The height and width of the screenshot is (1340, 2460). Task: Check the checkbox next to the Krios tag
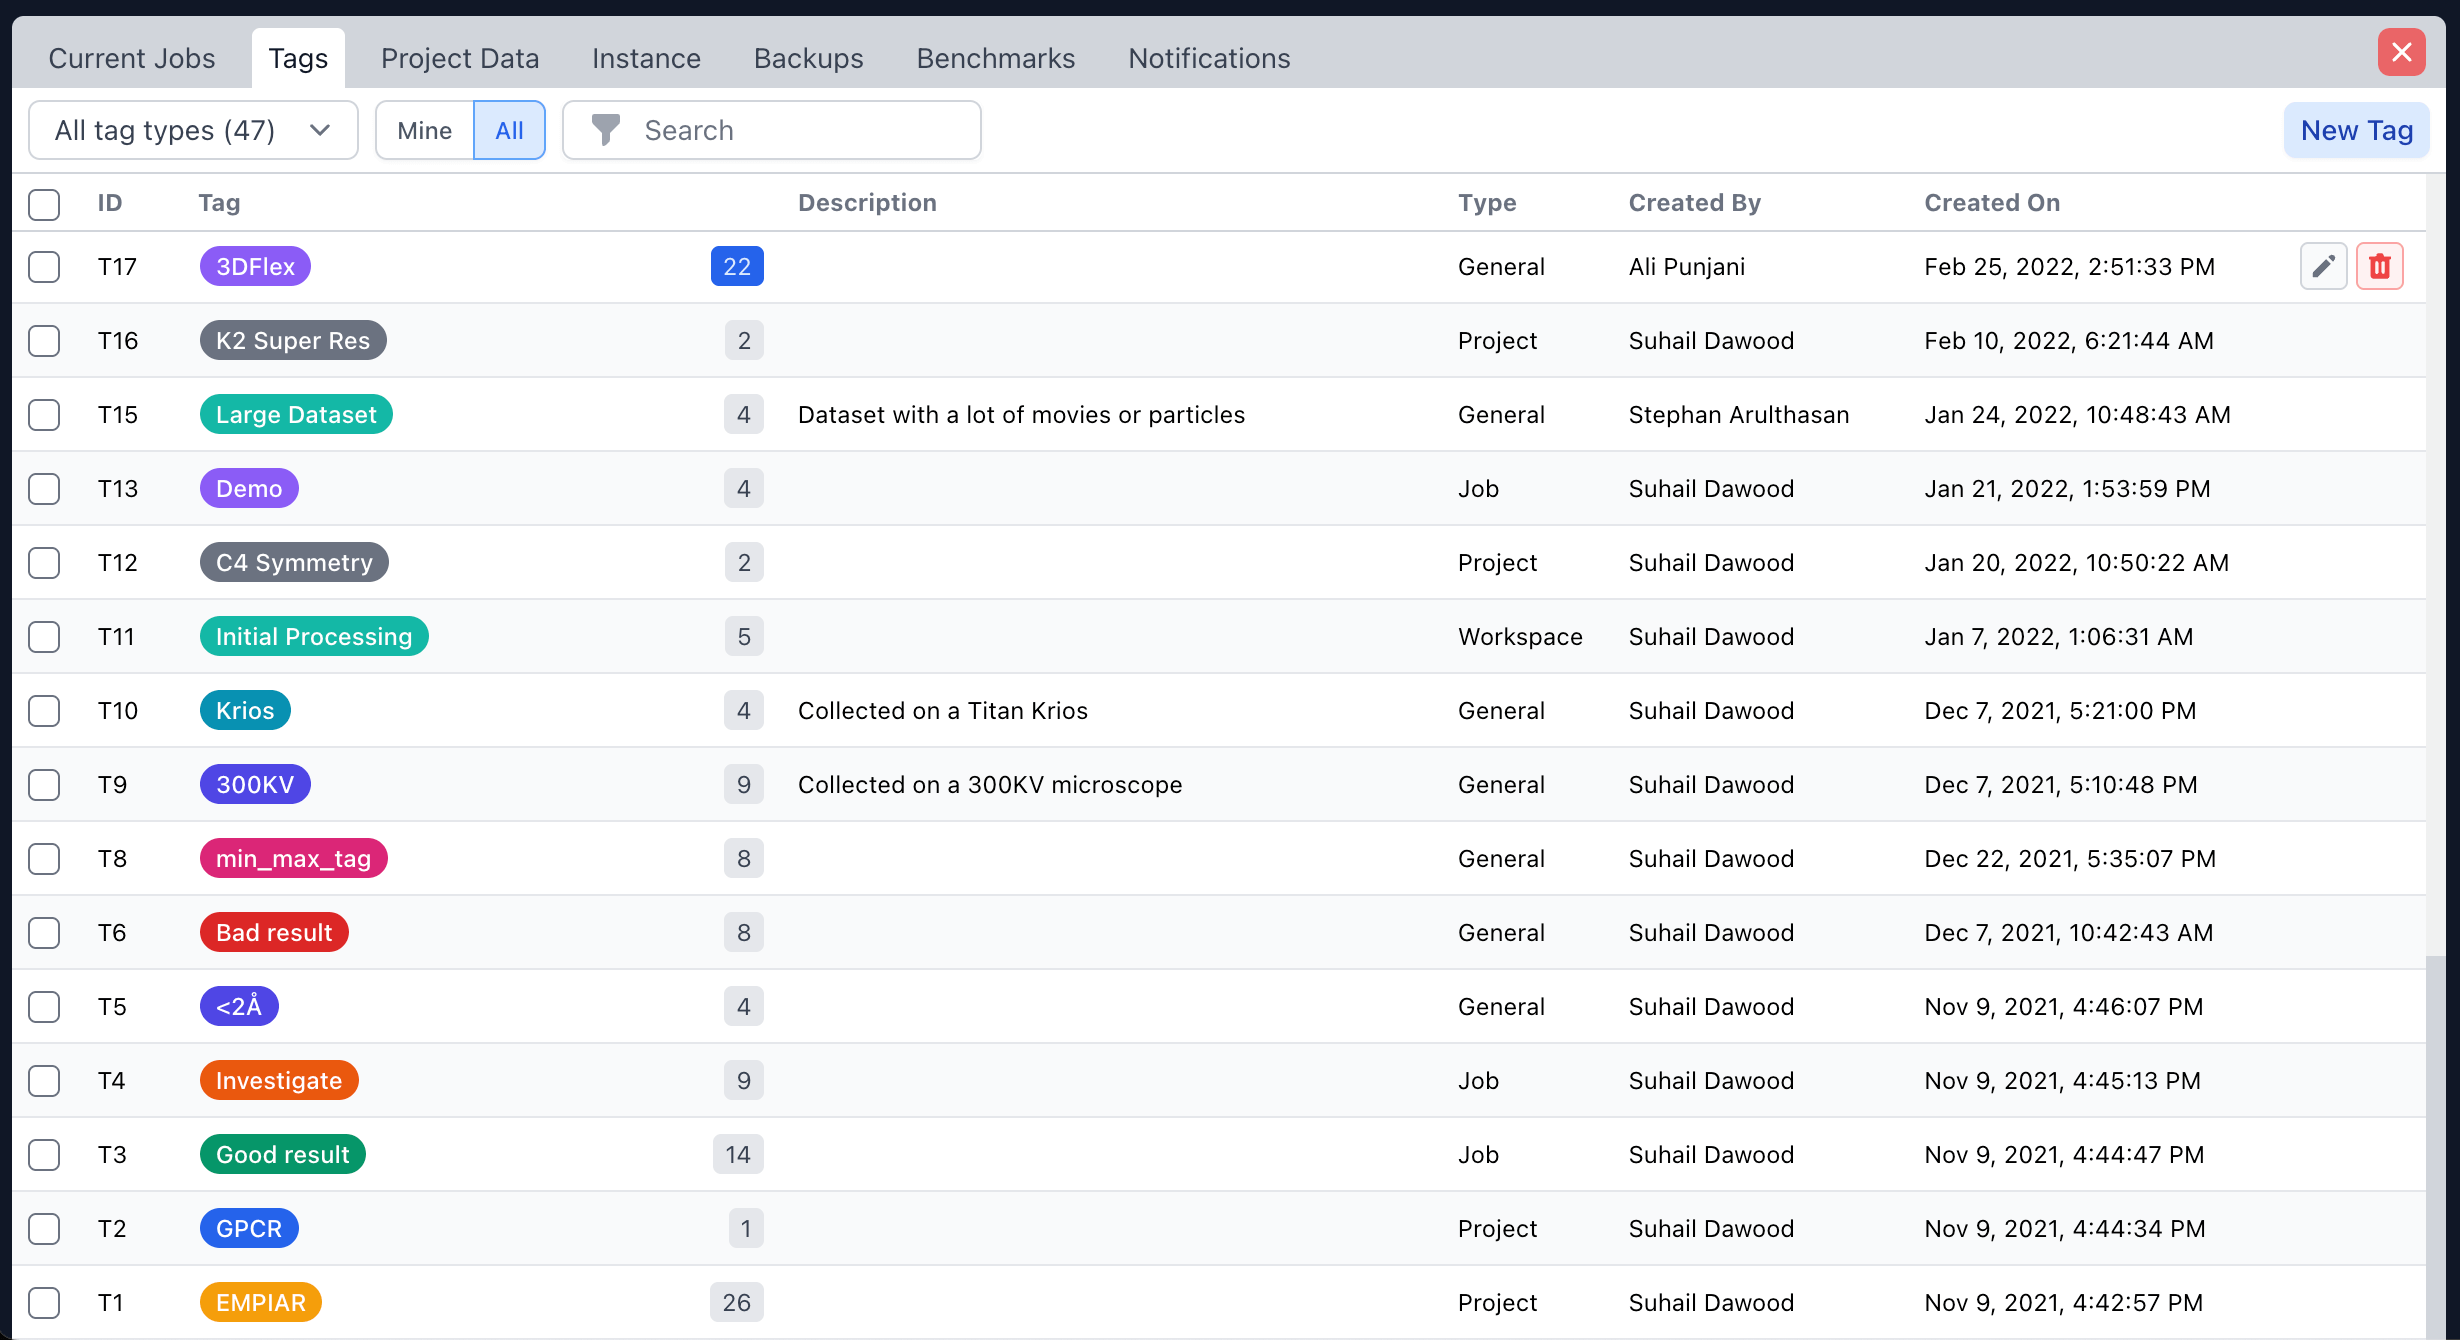tap(44, 711)
